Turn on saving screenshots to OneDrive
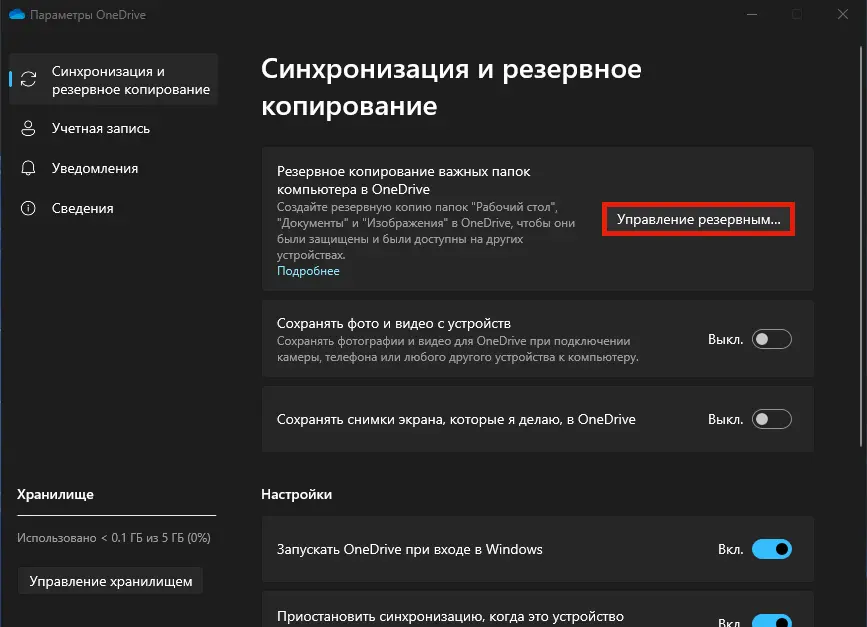Screen dimensions: 867x627 click(772, 419)
